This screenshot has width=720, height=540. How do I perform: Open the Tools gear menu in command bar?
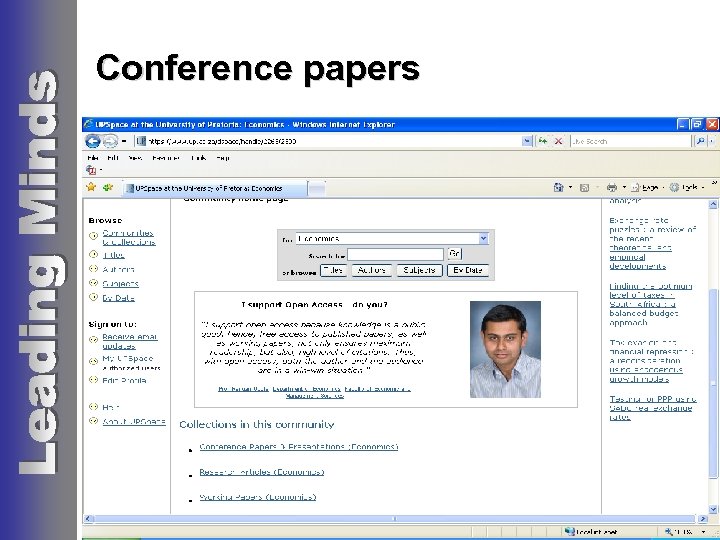[x=686, y=187]
